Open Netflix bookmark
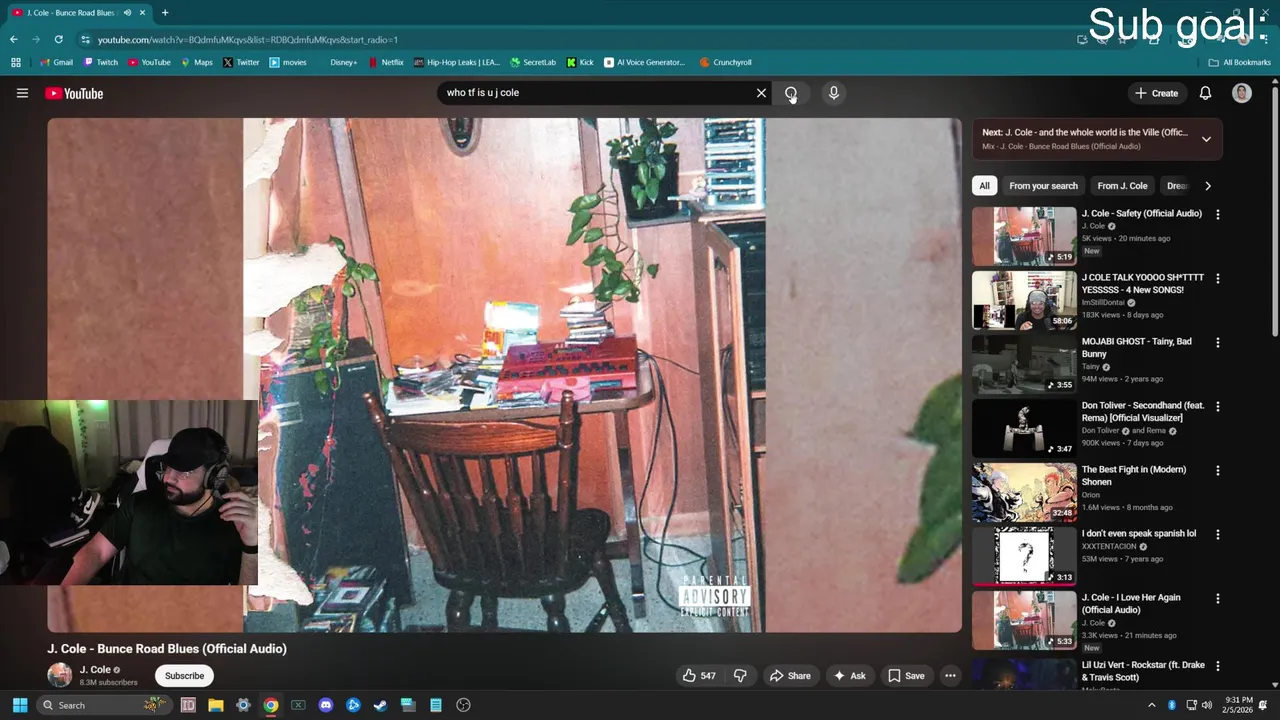The image size is (1280, 720). click(386, 62)
